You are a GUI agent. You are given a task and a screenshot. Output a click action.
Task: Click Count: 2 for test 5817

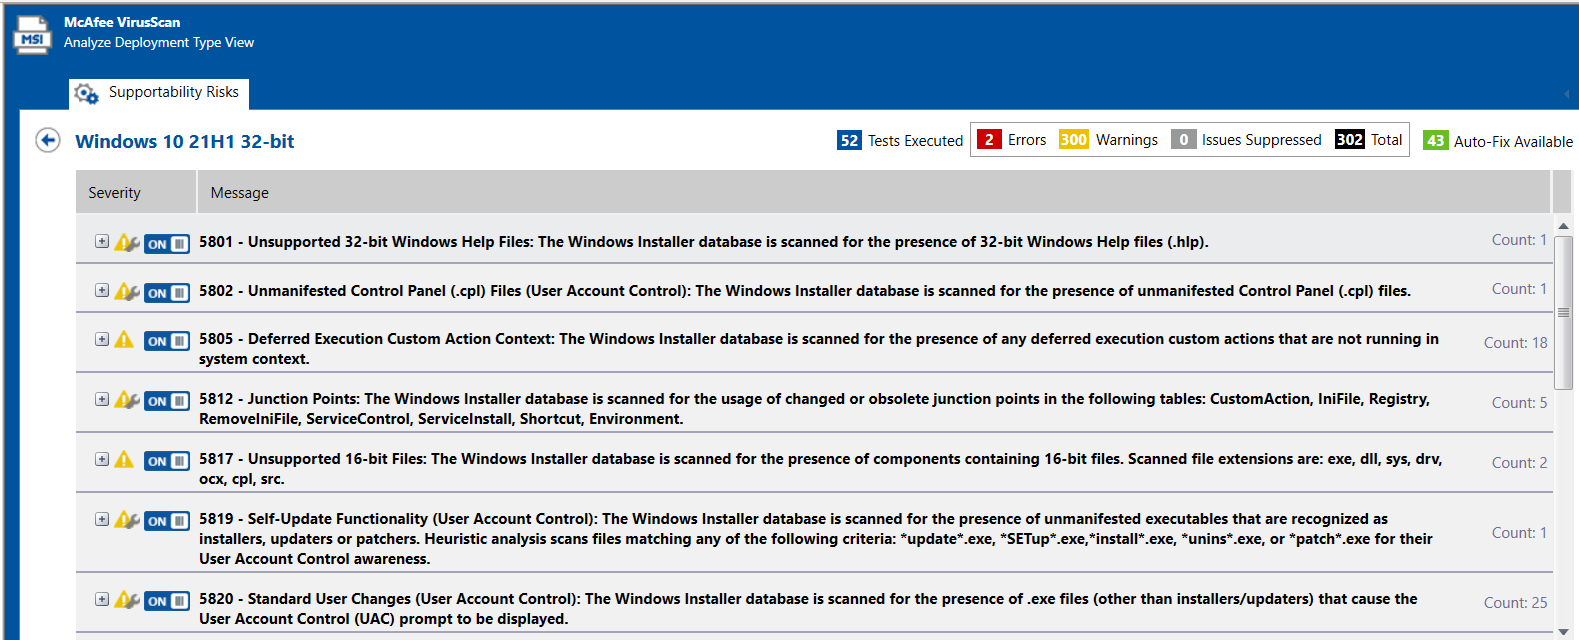1519,463
